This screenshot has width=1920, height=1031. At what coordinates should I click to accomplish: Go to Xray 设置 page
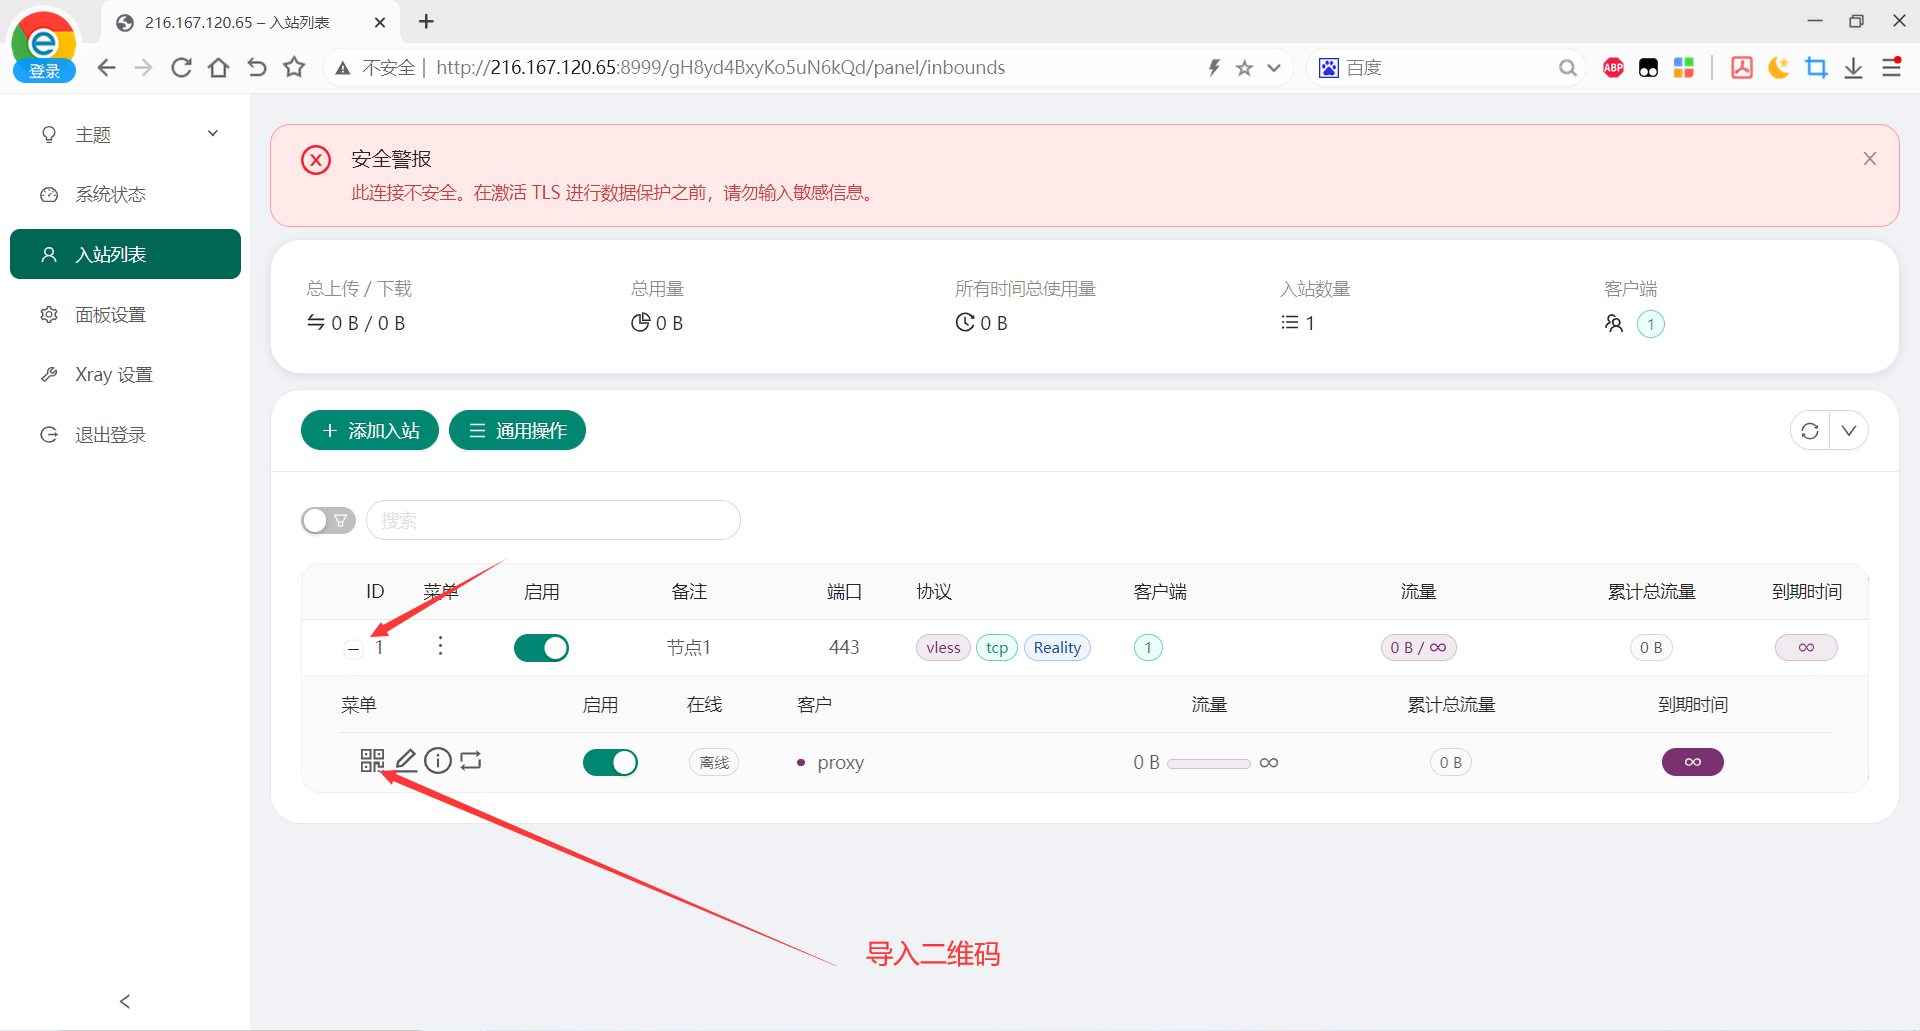pos(113,375)
